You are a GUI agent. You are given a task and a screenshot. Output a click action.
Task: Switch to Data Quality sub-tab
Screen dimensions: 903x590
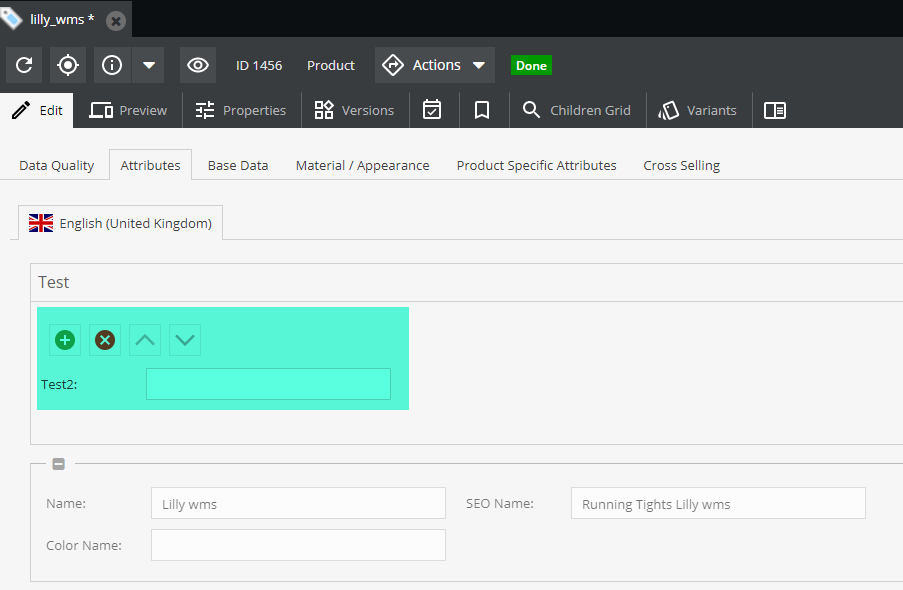56,165
